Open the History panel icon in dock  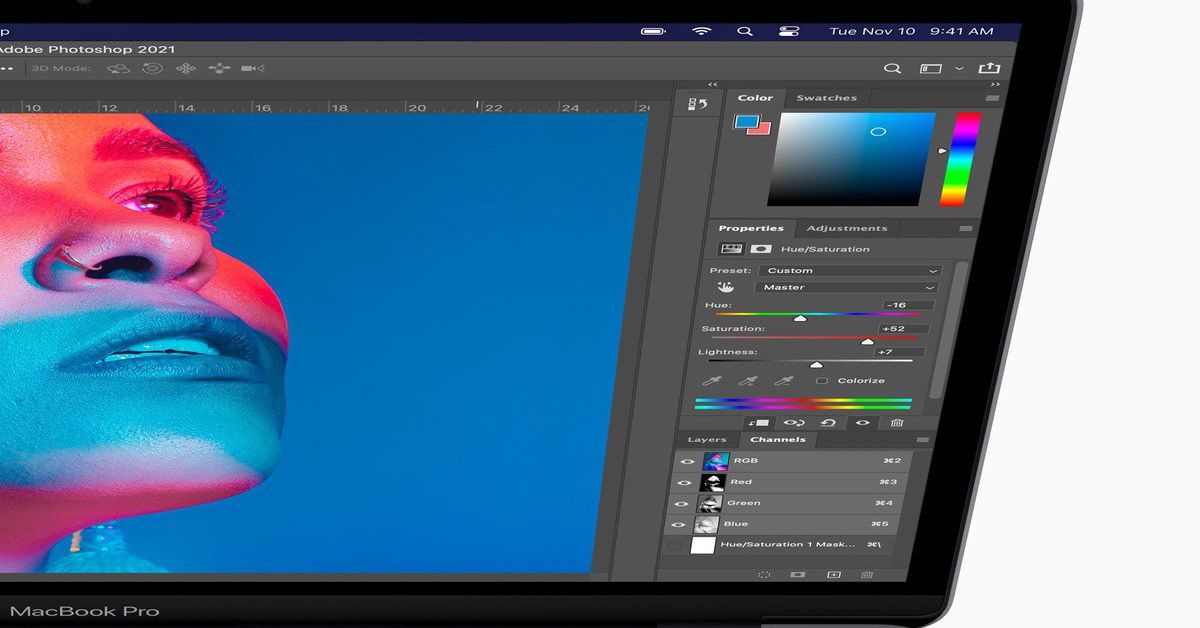[698, 104]
